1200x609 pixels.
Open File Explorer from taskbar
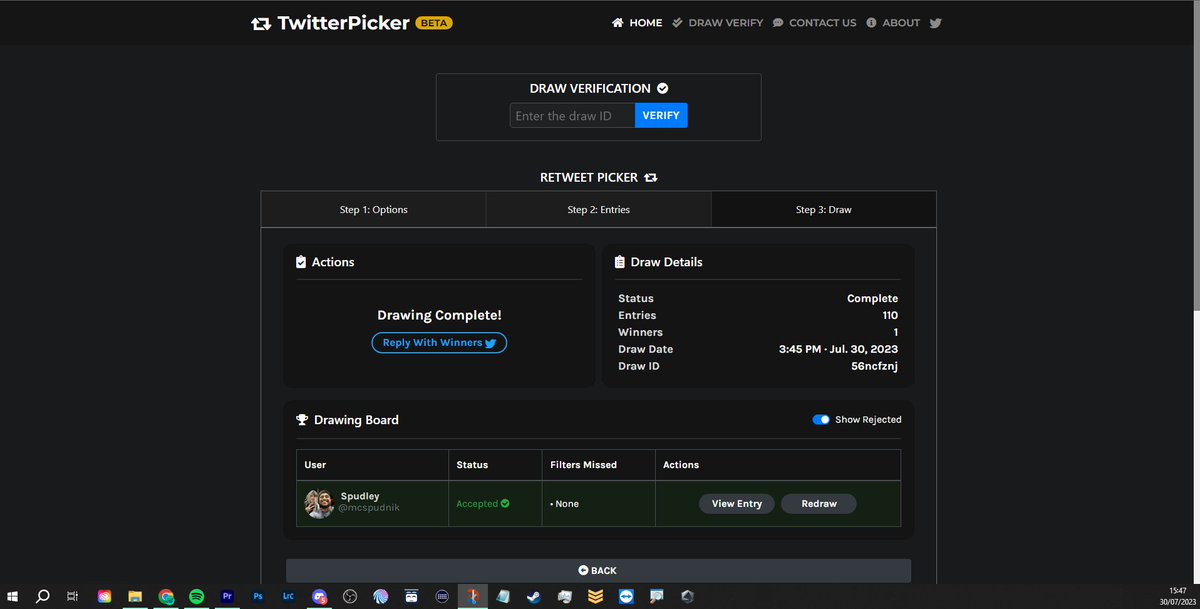click(135, 597)
